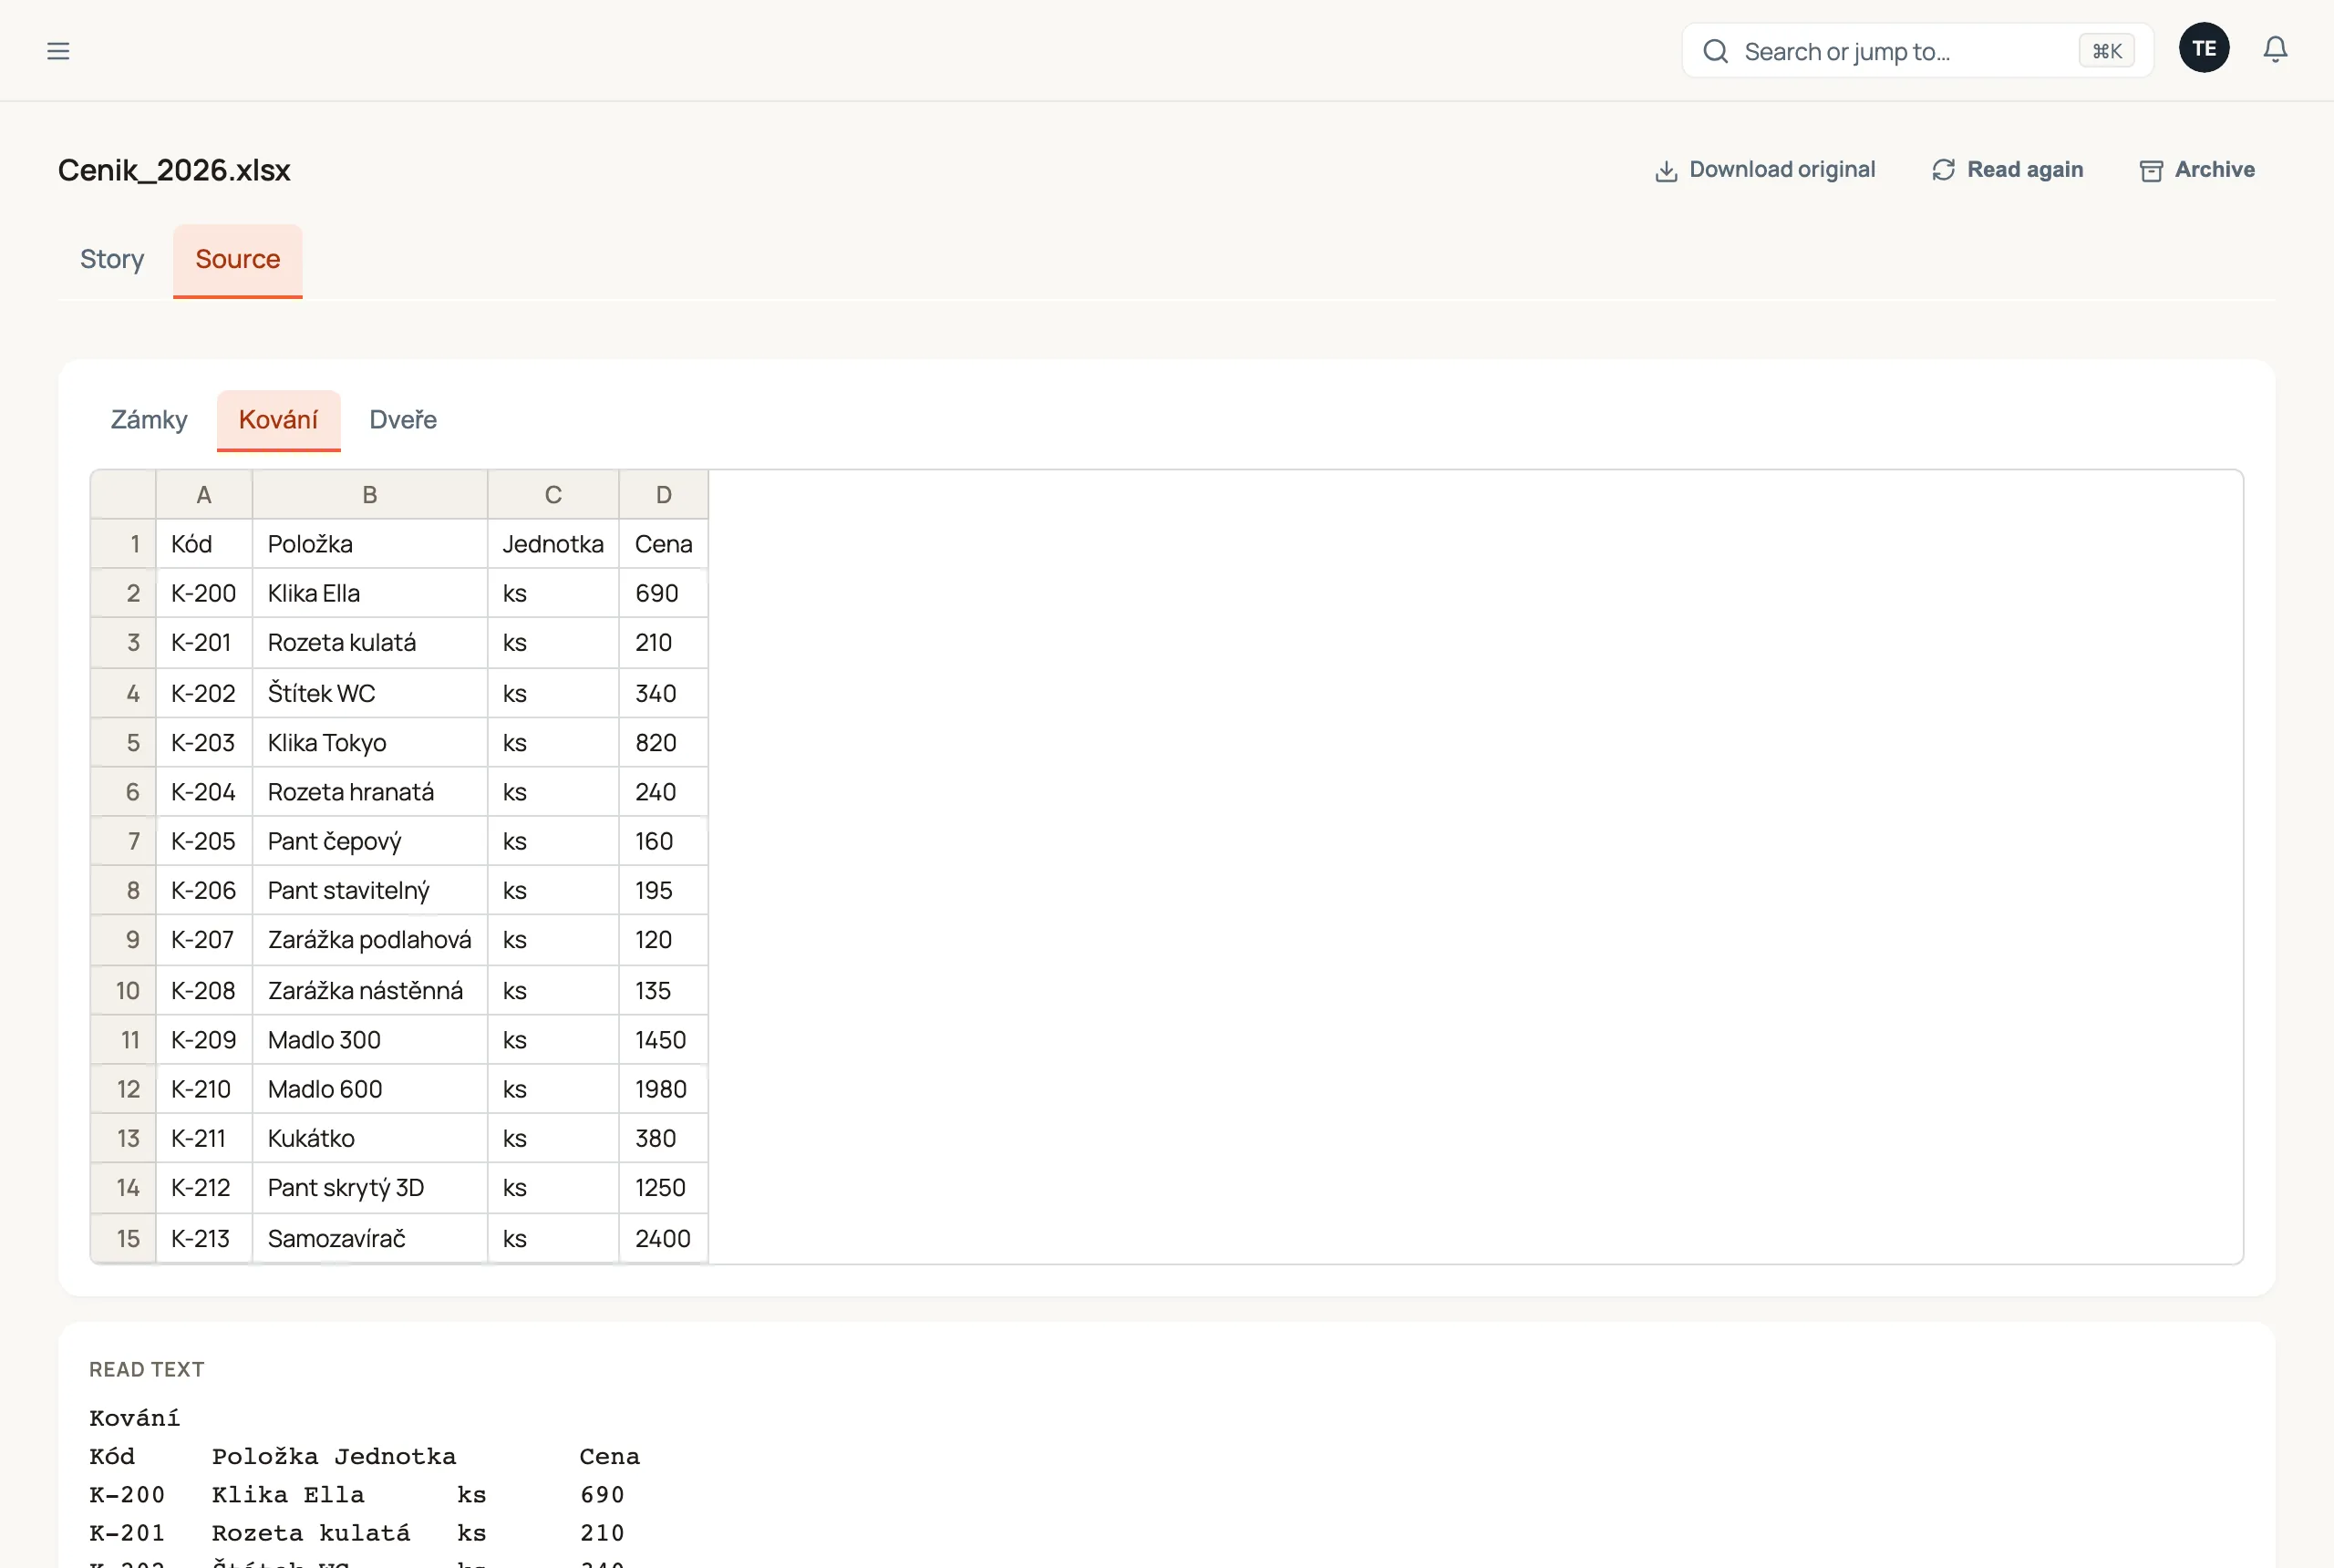The image size is (2334, 1568).
Task: Click the cell 'Pant čepový'
Action: pos(370,842)
